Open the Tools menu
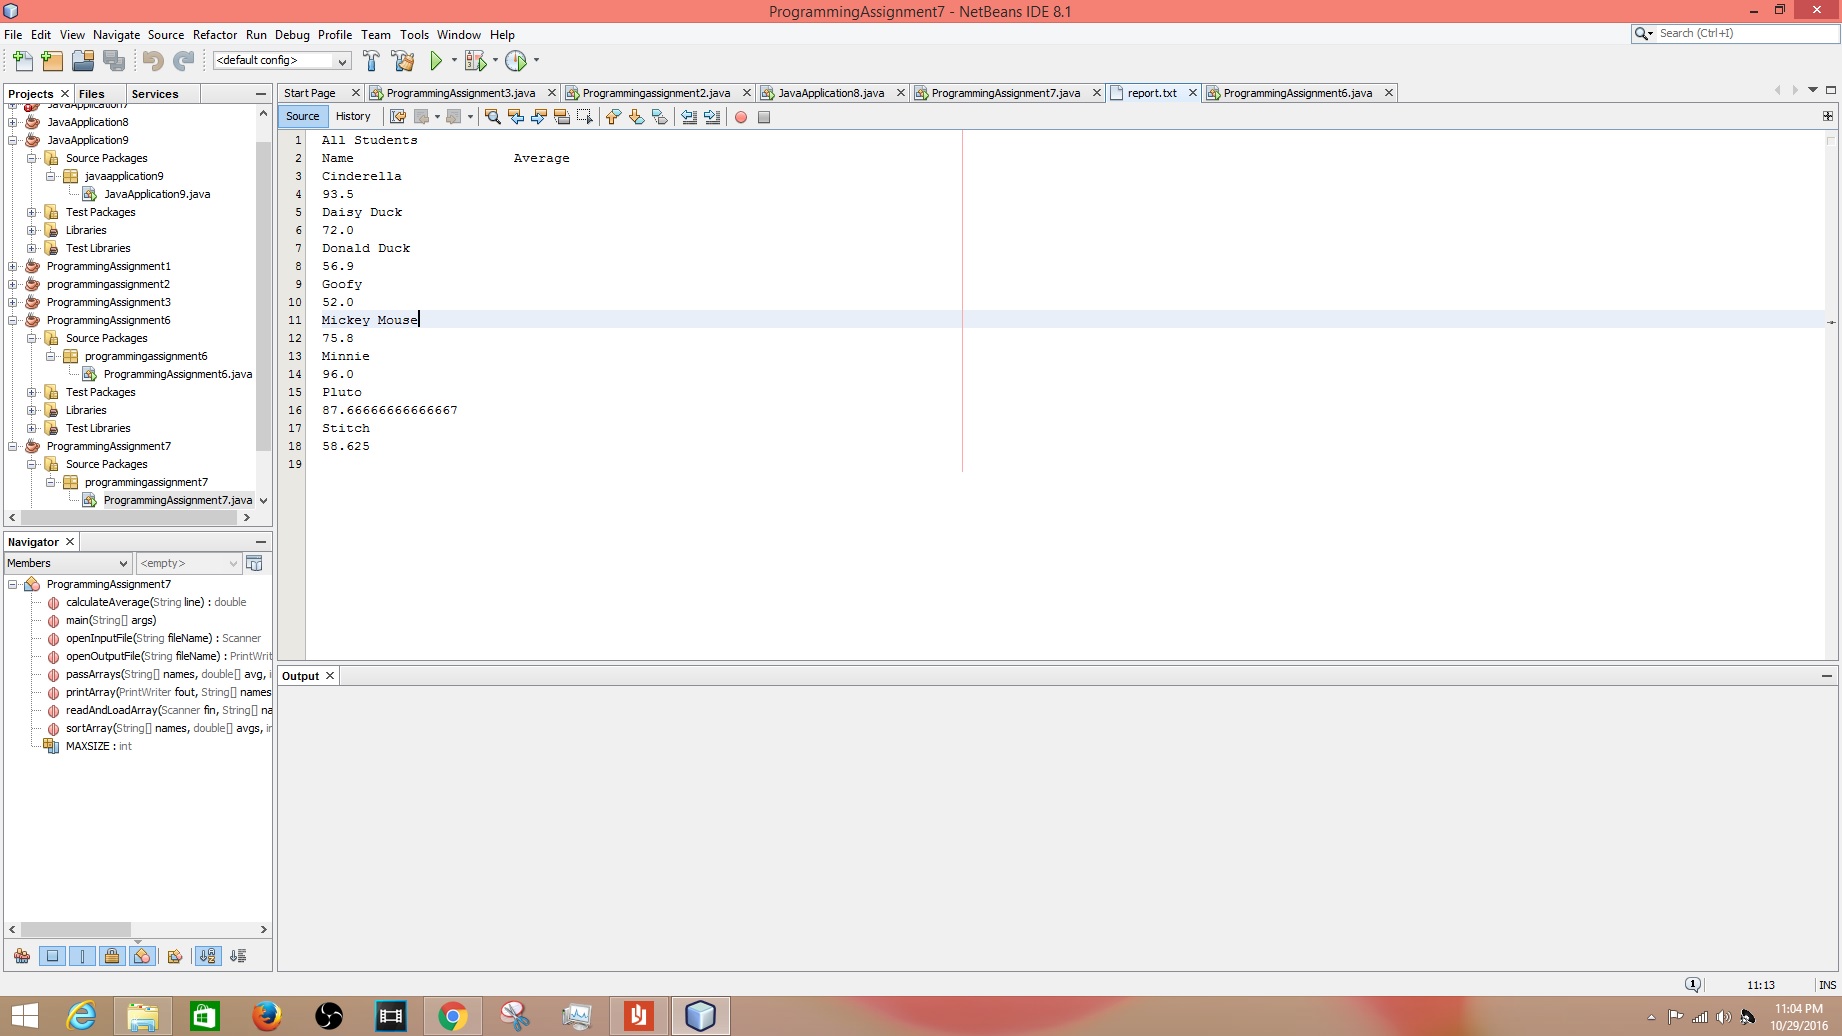Viewport: 1842px width, 1036px height. click(414, 35)
